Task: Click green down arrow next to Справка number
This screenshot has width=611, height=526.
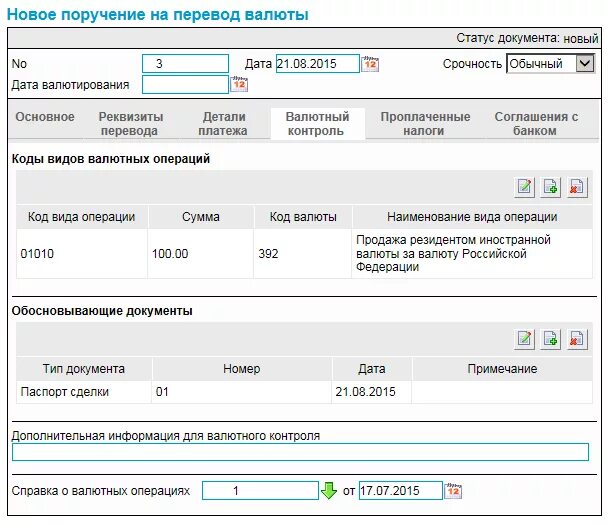Action: 329,491
